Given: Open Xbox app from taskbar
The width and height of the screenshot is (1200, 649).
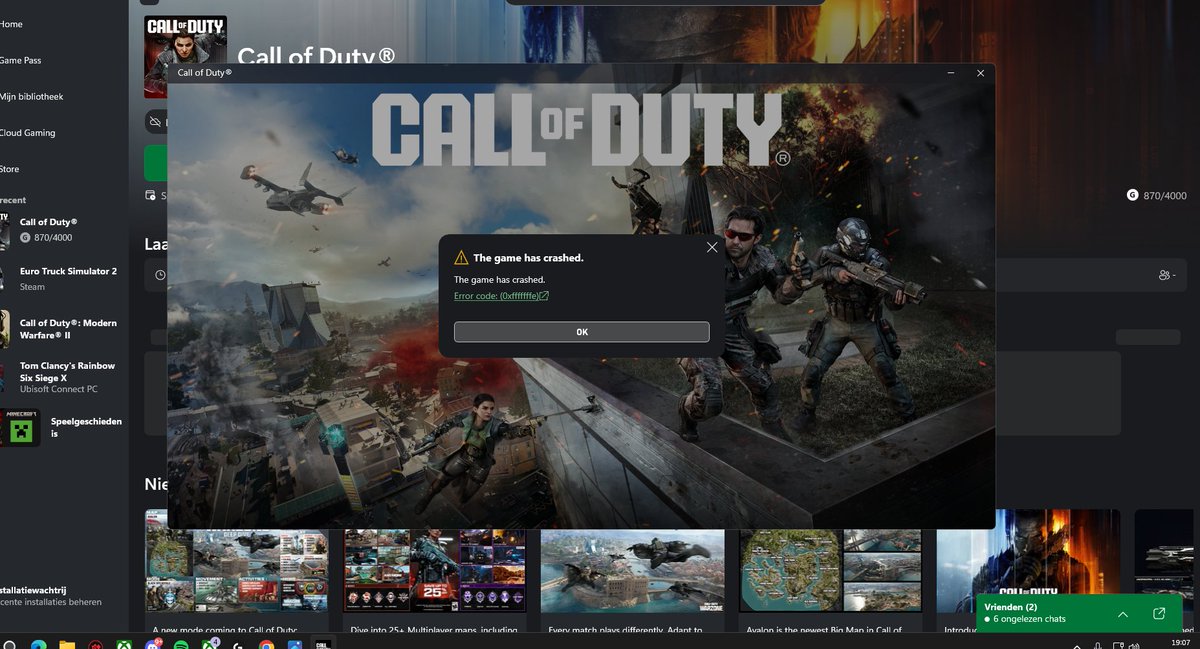Looking at the screenshot, I should click(x=124, y=644).
